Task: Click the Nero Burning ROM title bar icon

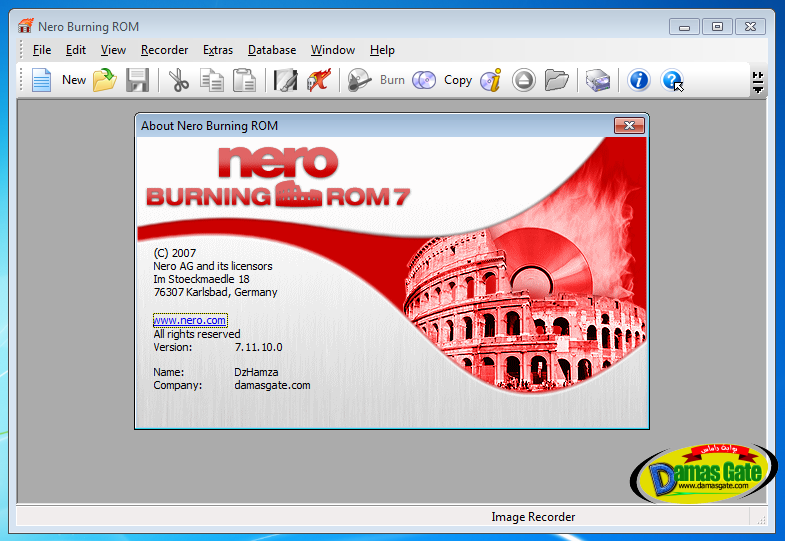Action: tap(26, 26)
